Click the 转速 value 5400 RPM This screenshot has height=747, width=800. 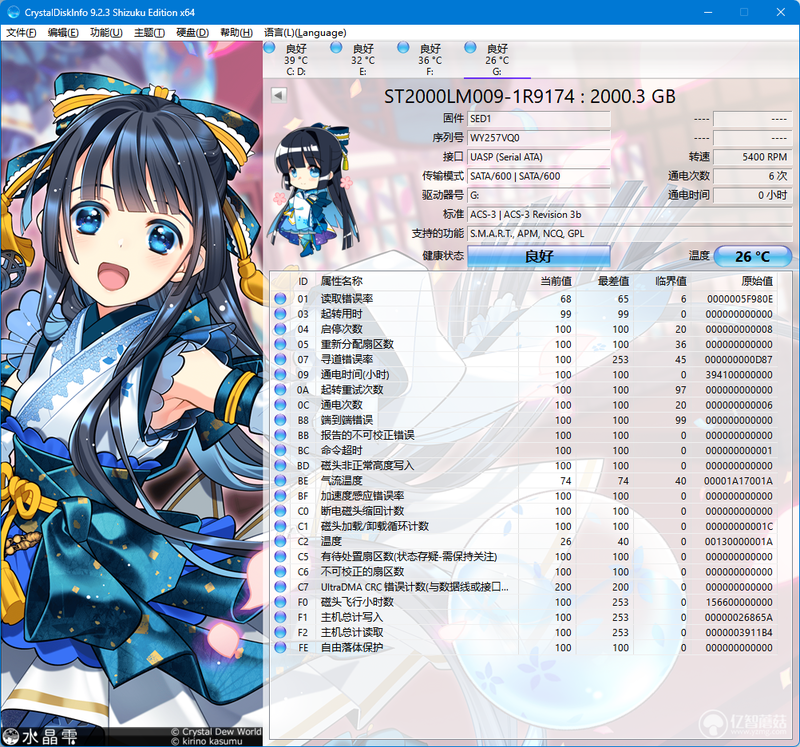753,157
